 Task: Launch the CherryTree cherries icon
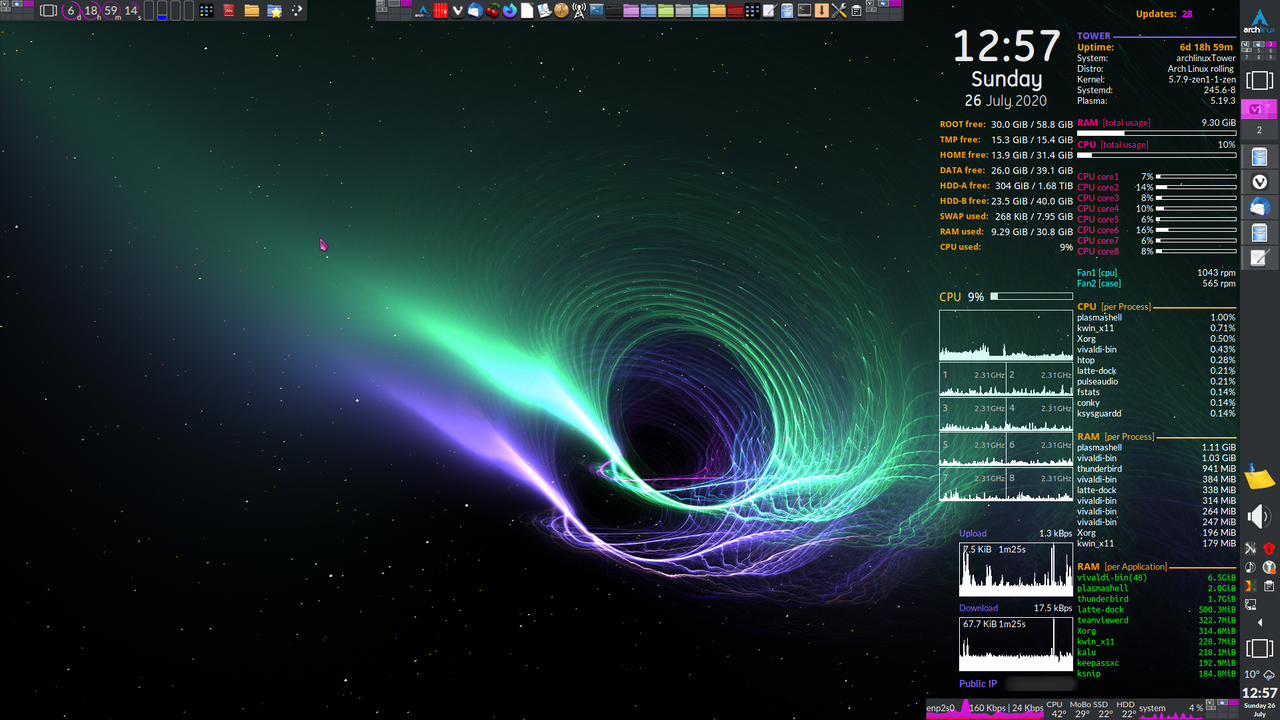pyautogui.click(x=493, y=11)
